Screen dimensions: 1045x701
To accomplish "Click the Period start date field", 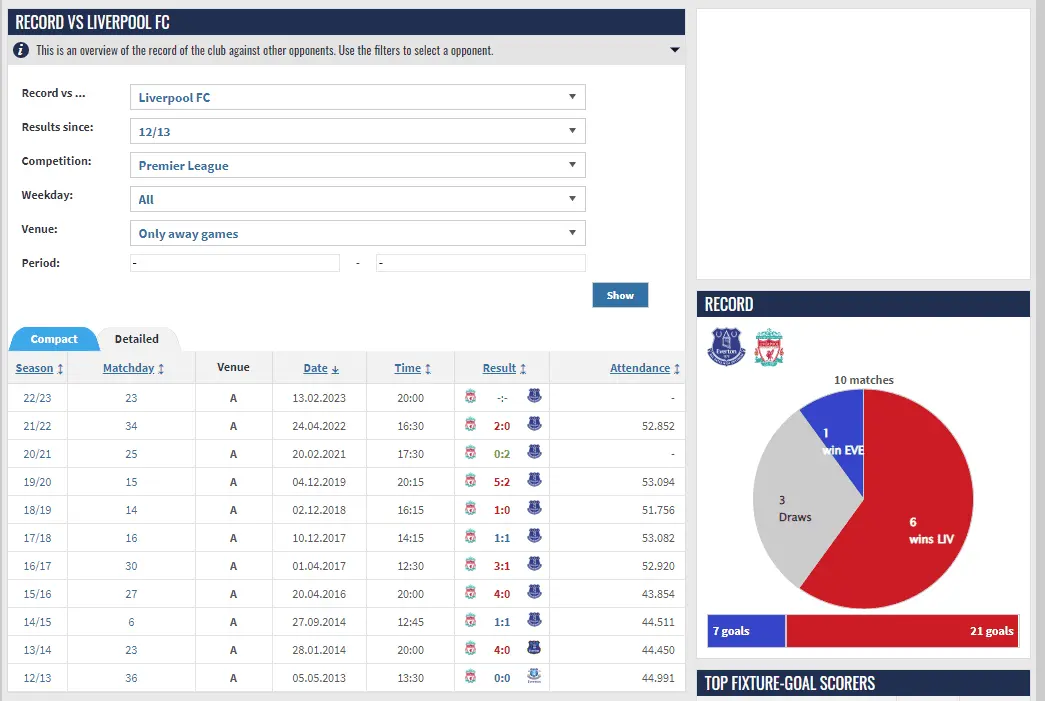I will point(235,263).
